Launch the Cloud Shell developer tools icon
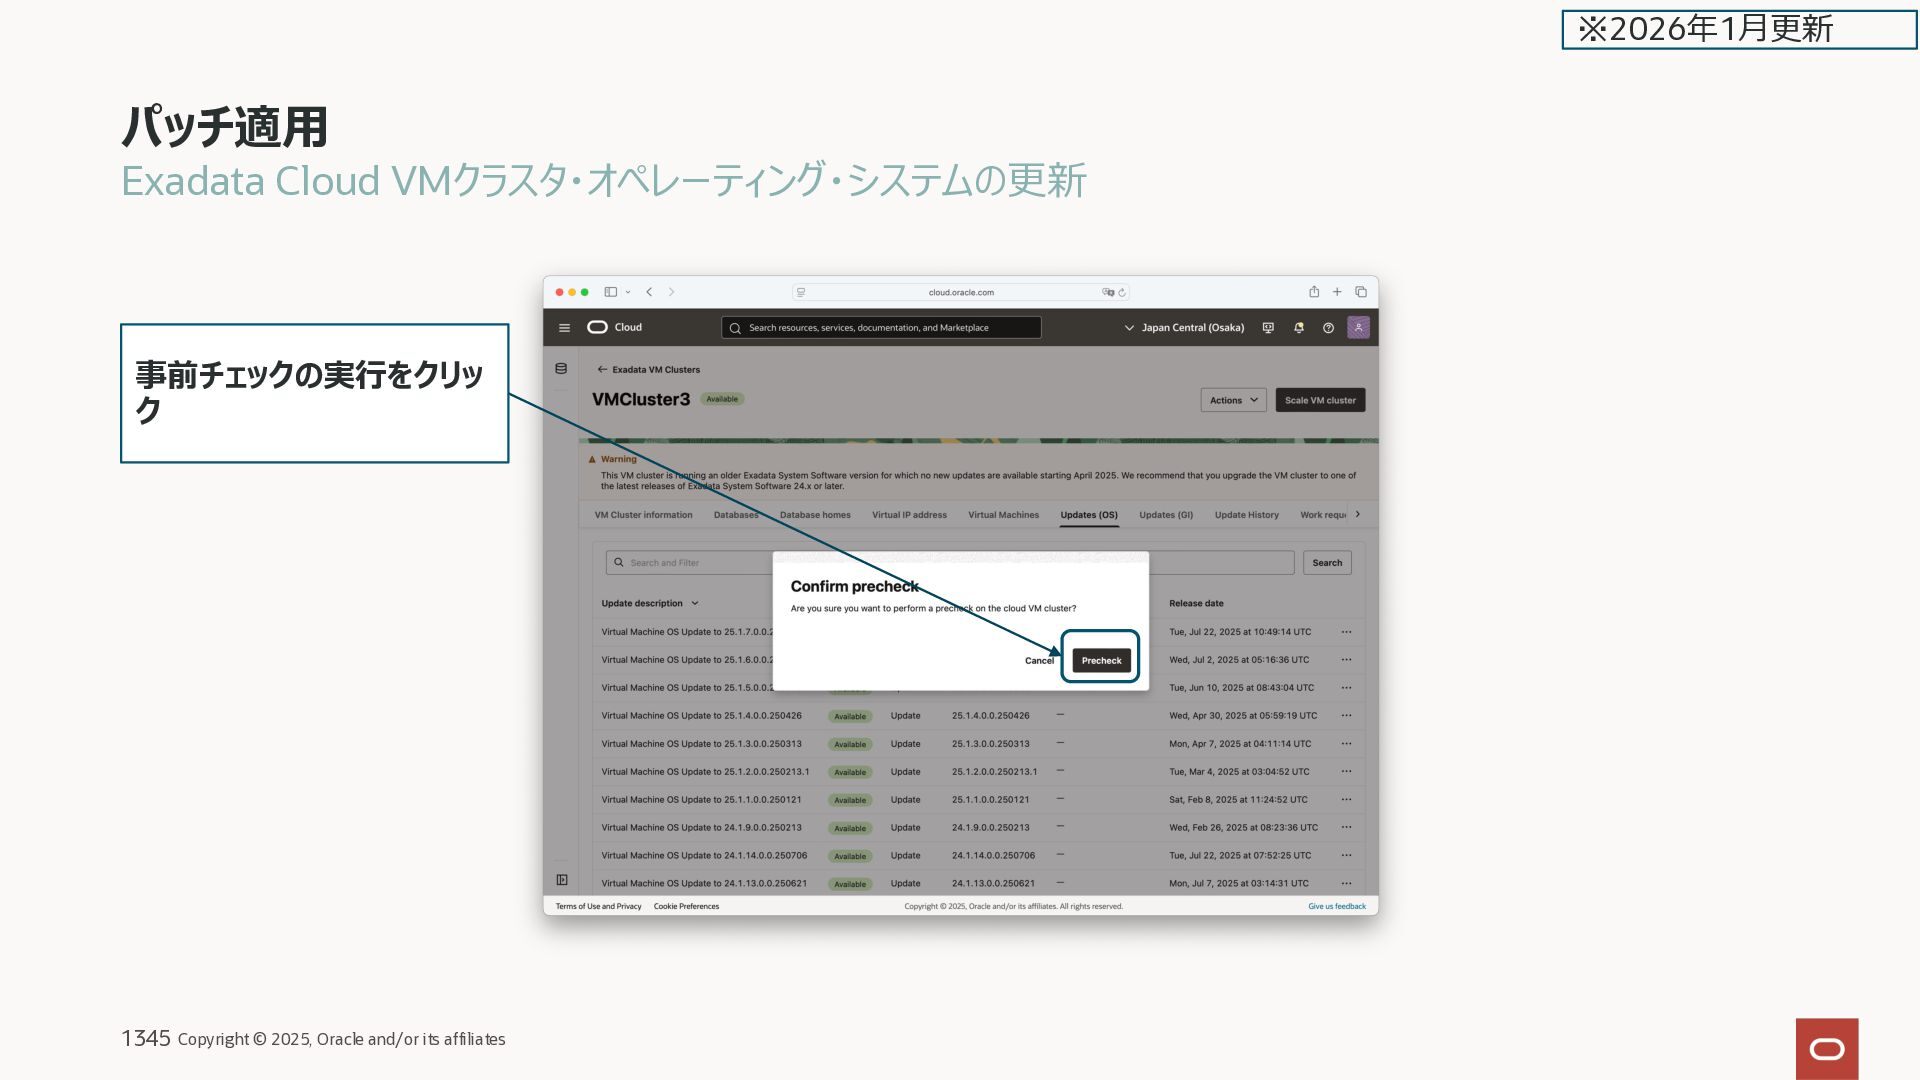Viewport: 1920px width, 1080px height. click(1268, 328)
